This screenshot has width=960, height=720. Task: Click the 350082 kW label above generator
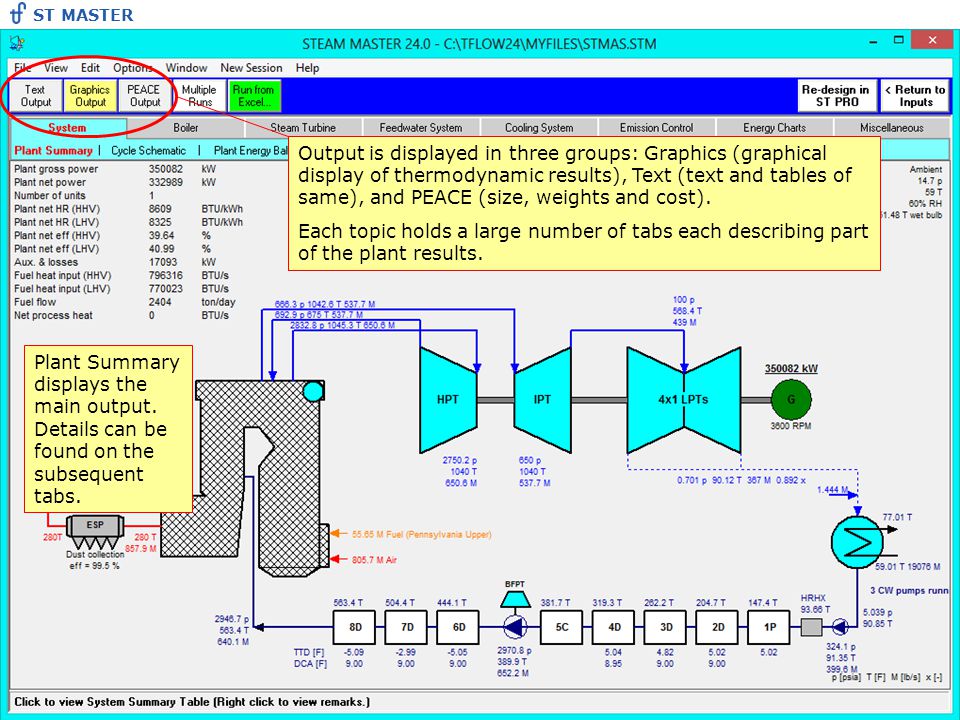[791, 369]
